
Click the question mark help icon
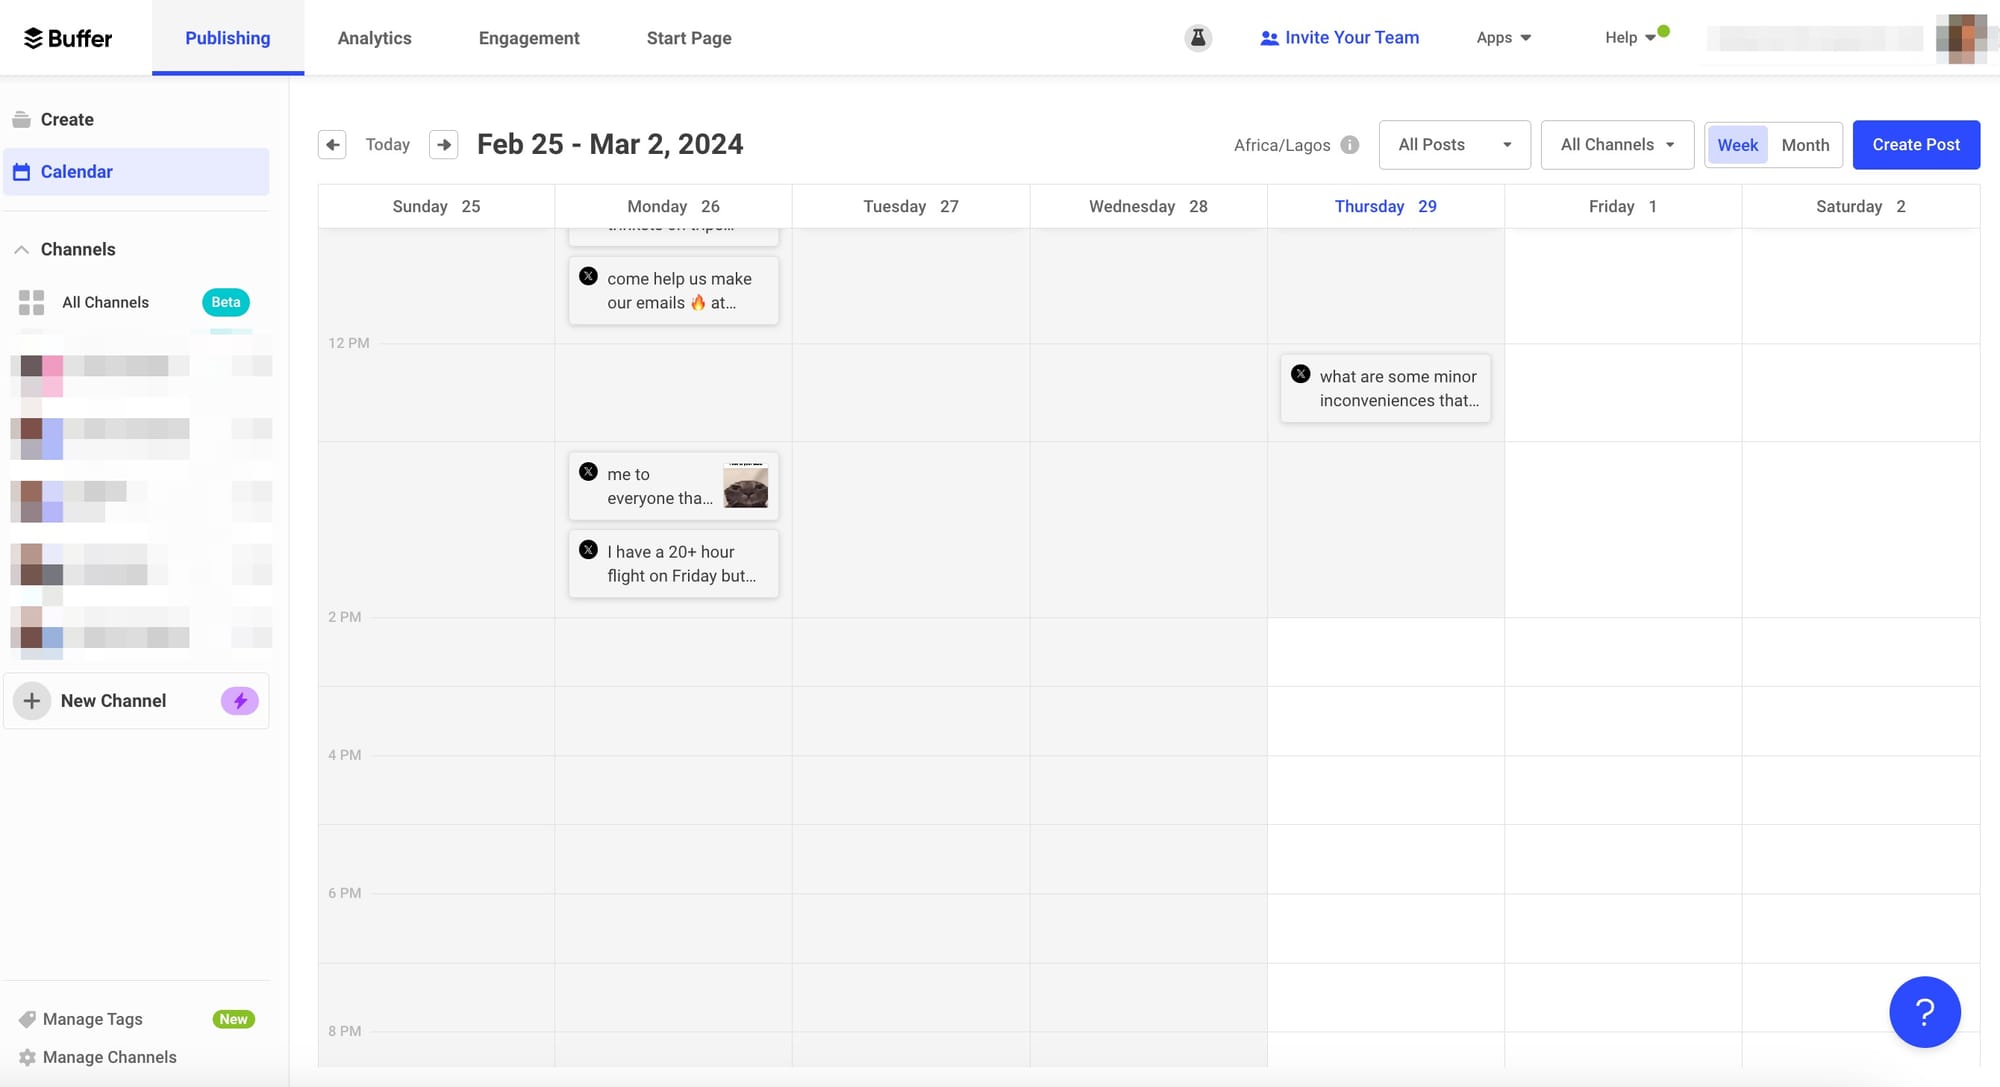tap(1924, 1012)
